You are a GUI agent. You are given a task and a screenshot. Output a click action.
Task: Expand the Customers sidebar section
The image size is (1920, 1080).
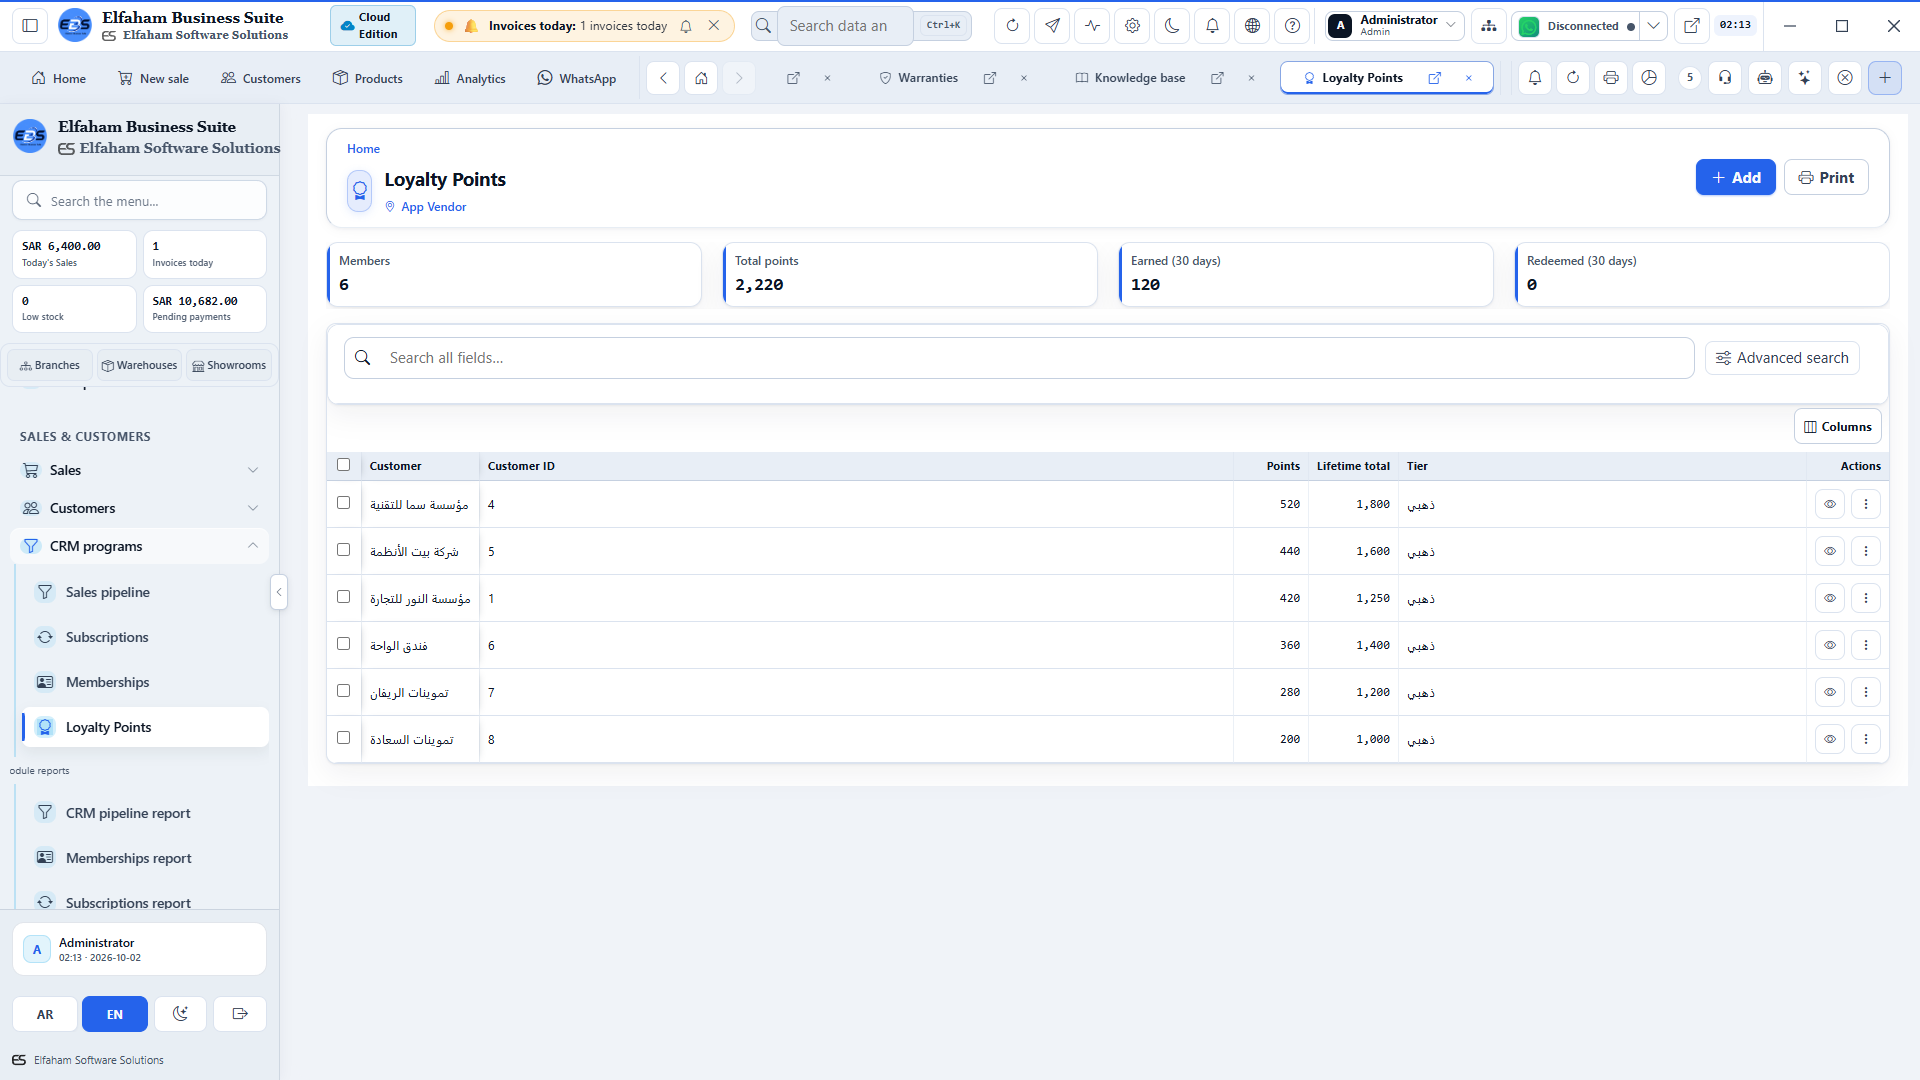(x=140, y=508)
